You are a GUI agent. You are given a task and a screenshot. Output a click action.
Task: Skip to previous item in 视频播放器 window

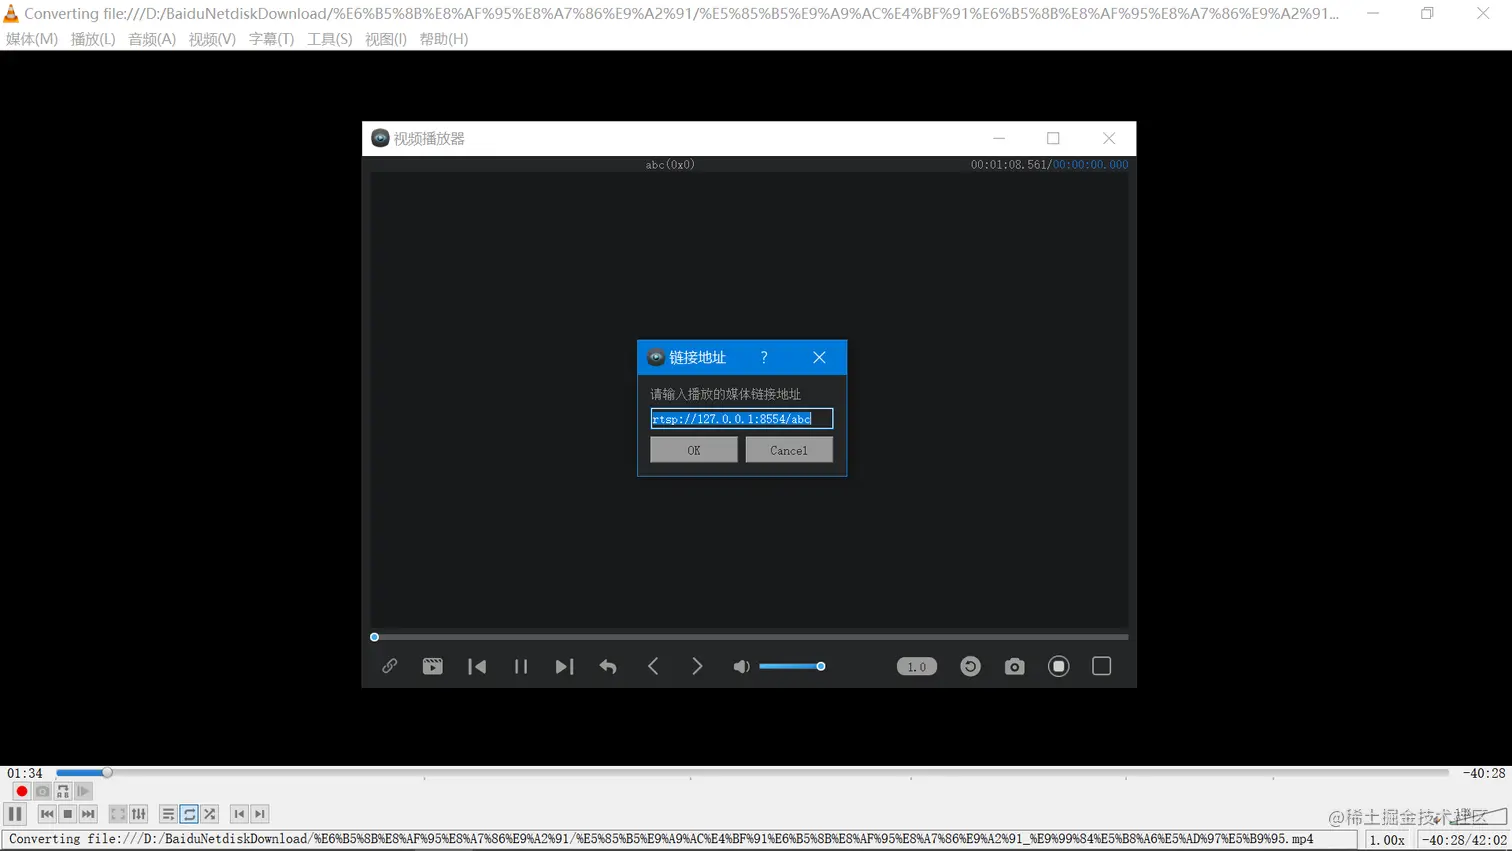pyautogui.click(x=477, y=666)
